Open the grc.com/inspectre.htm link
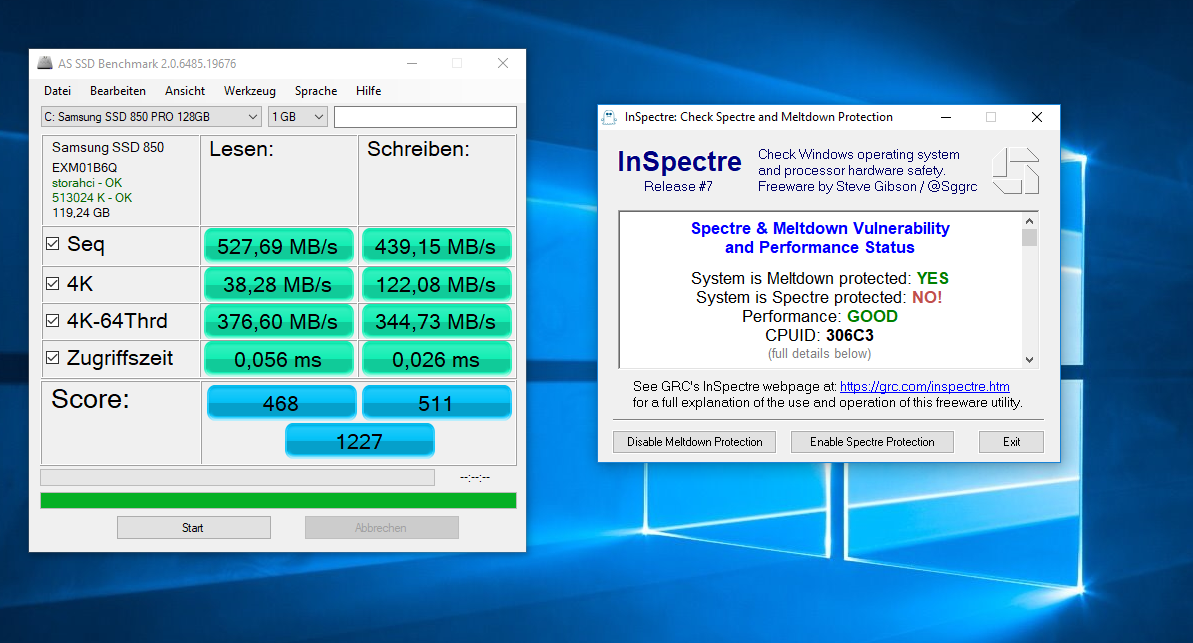This screenshot has height=643, width=1193. click(924, 387)
